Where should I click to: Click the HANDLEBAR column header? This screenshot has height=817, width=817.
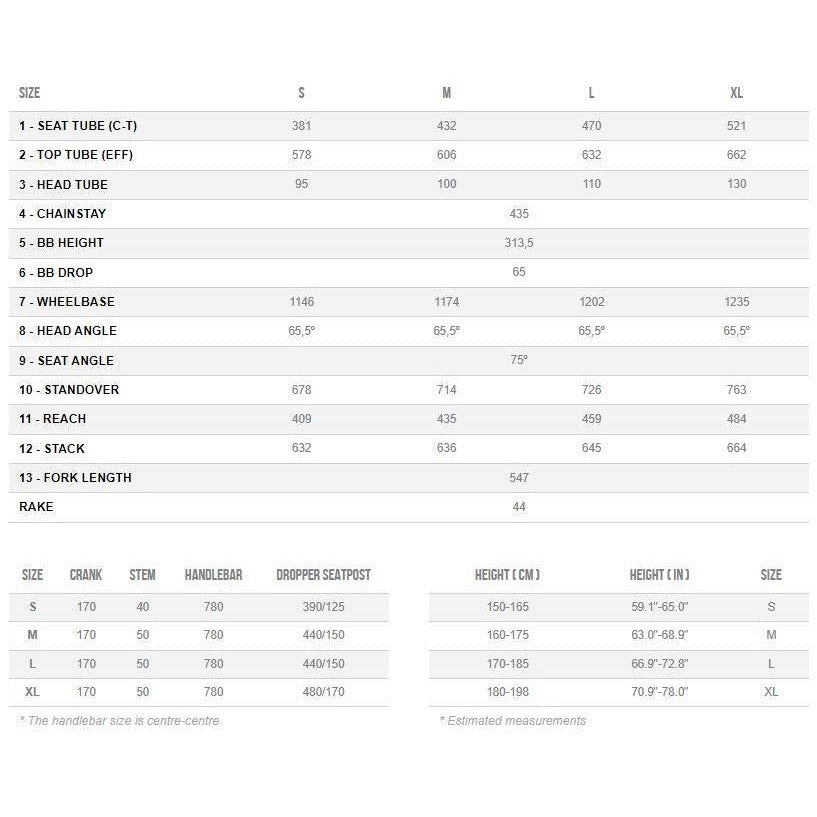(213, 575)
